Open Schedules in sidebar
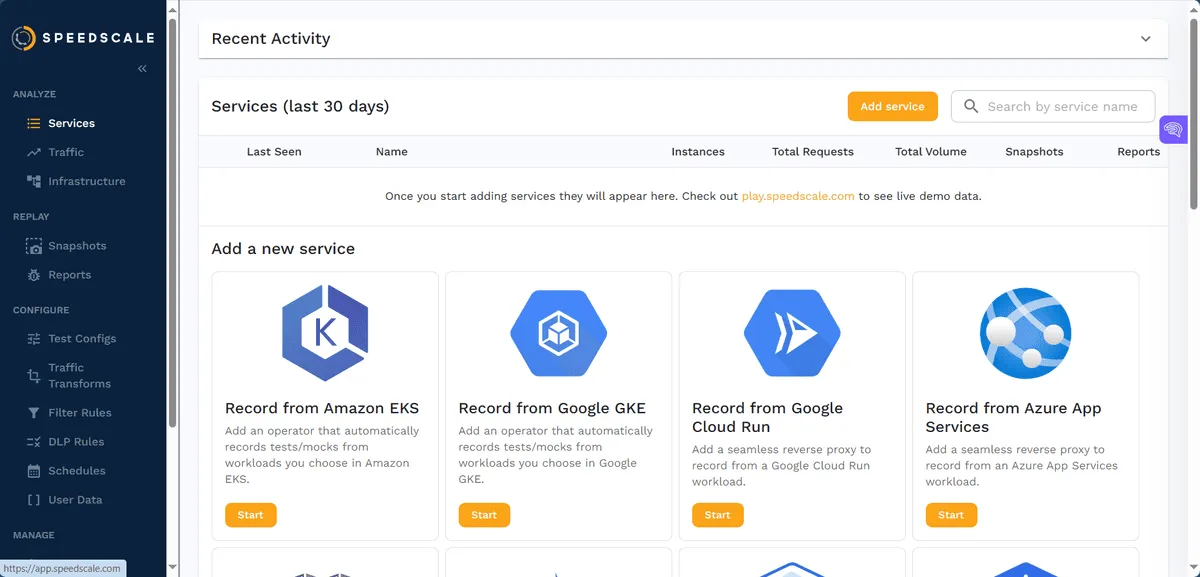 tap(75, 470)
